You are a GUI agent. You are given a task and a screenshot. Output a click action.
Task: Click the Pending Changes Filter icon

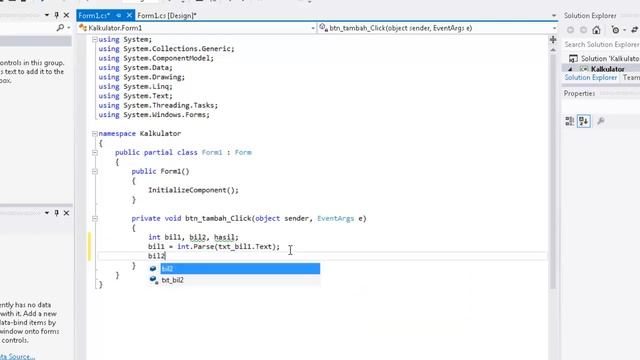[615, 30]
